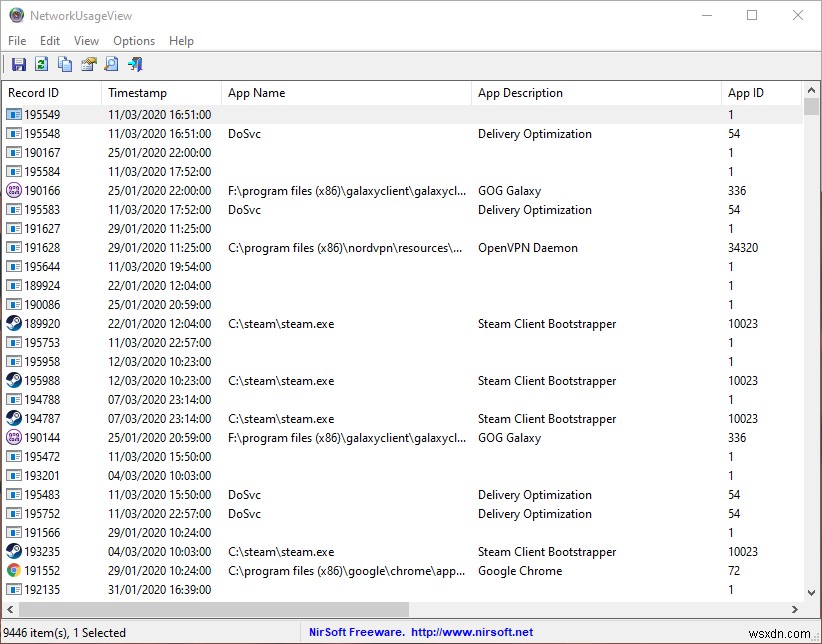Open the File menu
Image resolution: width=822 pixels, height=644 pixels.
tap(16, 41)
